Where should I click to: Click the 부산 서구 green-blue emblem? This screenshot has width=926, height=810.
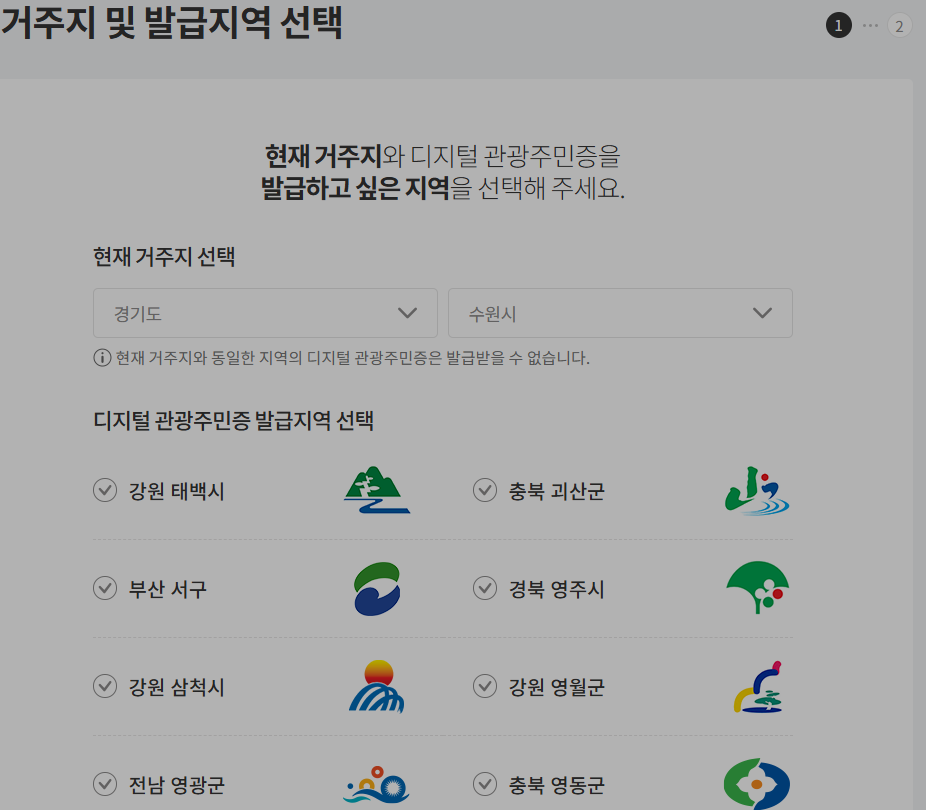[377, 589]
